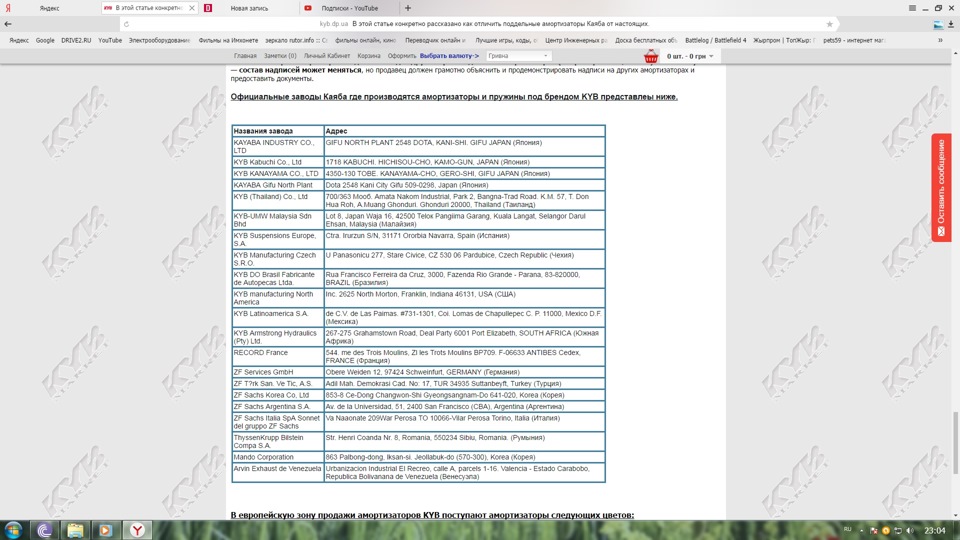
Task: Switch to the Яндекс tab
Action: 50,8
